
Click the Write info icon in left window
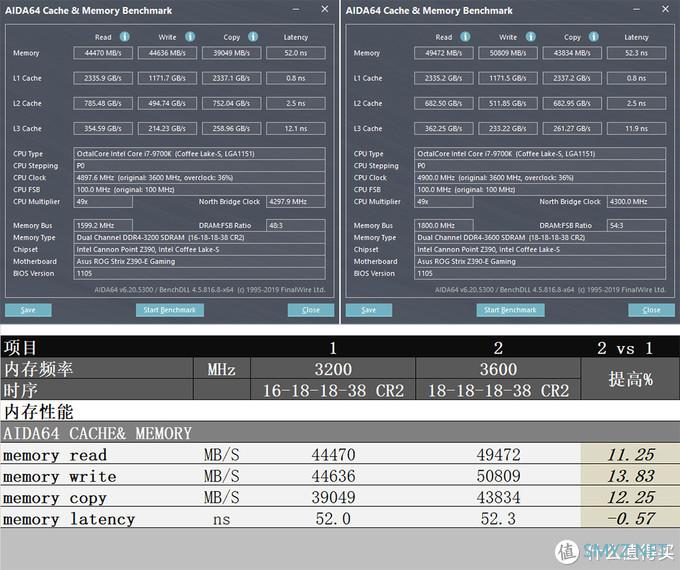[190, 37]
